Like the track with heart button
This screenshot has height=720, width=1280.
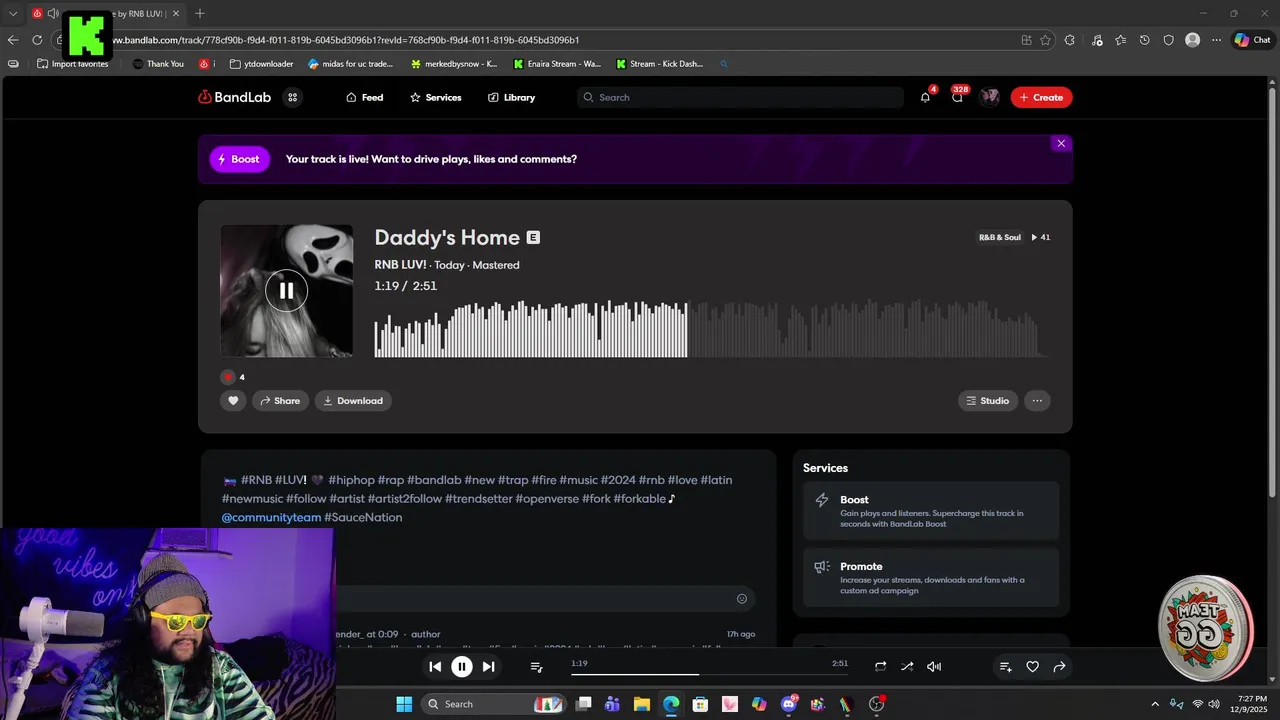click(233, 400)
